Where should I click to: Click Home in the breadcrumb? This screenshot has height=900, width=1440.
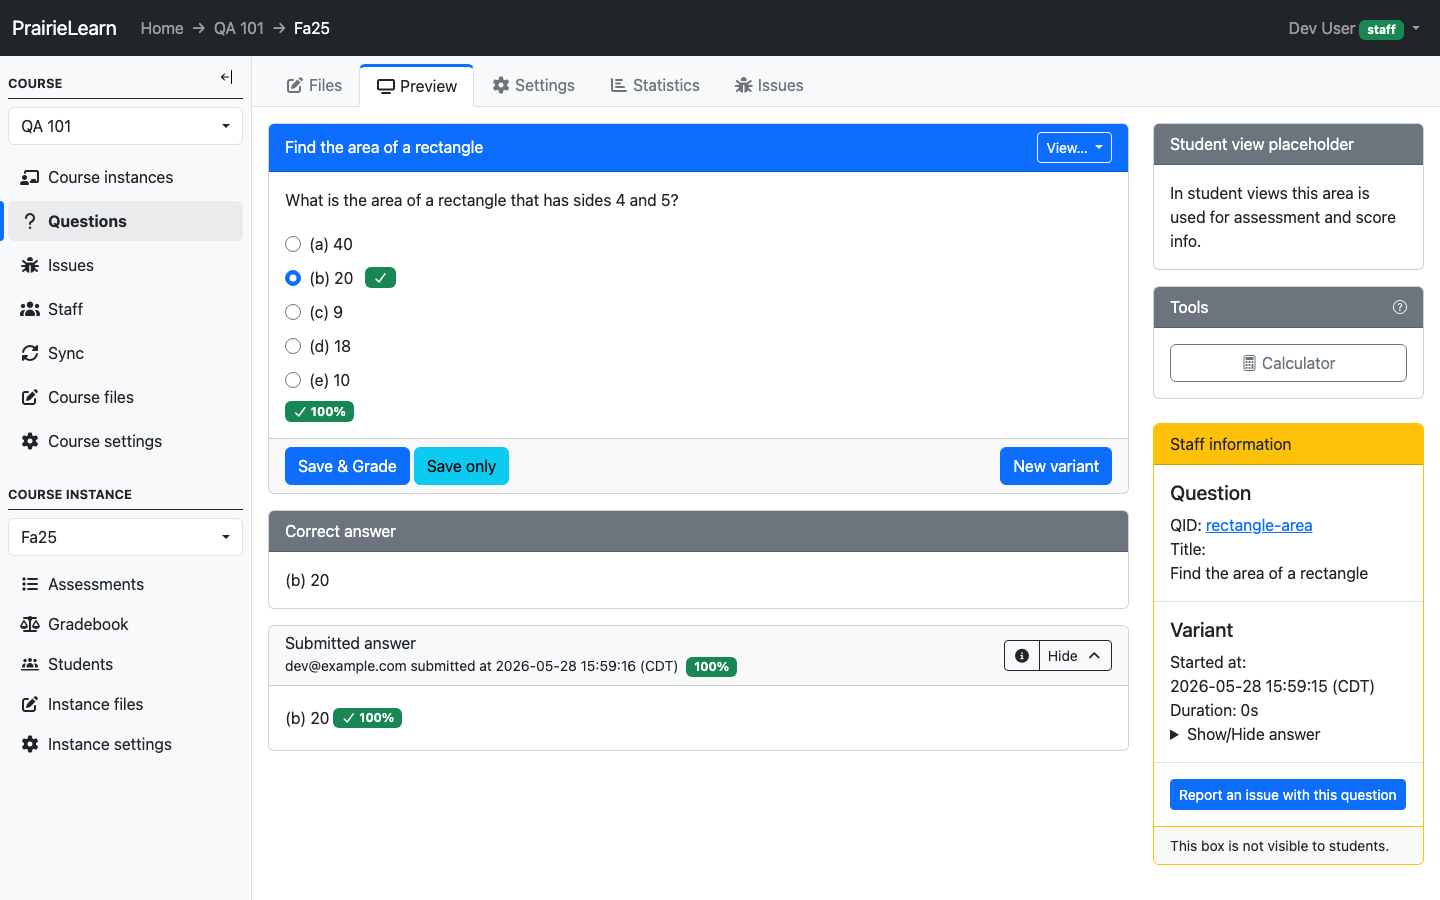(162, 28)
